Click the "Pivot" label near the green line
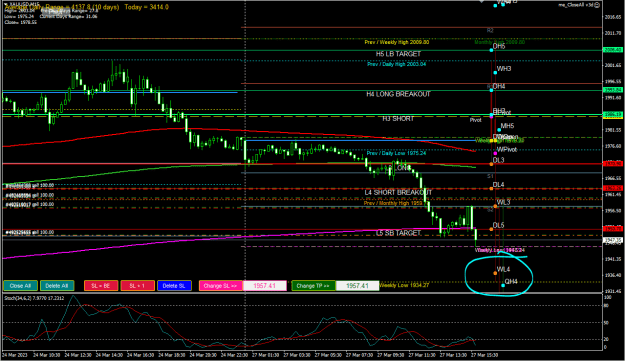 coord(476,120)
